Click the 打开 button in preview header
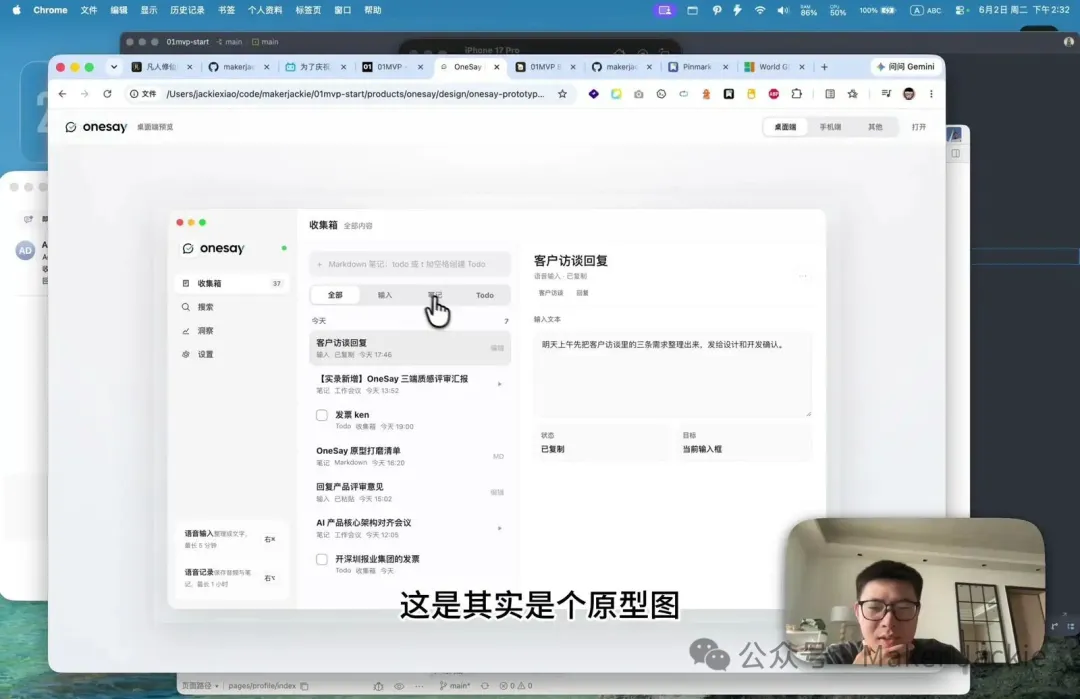The height and width of the screenshot is (699, 1080). click(x=919, y=127)
